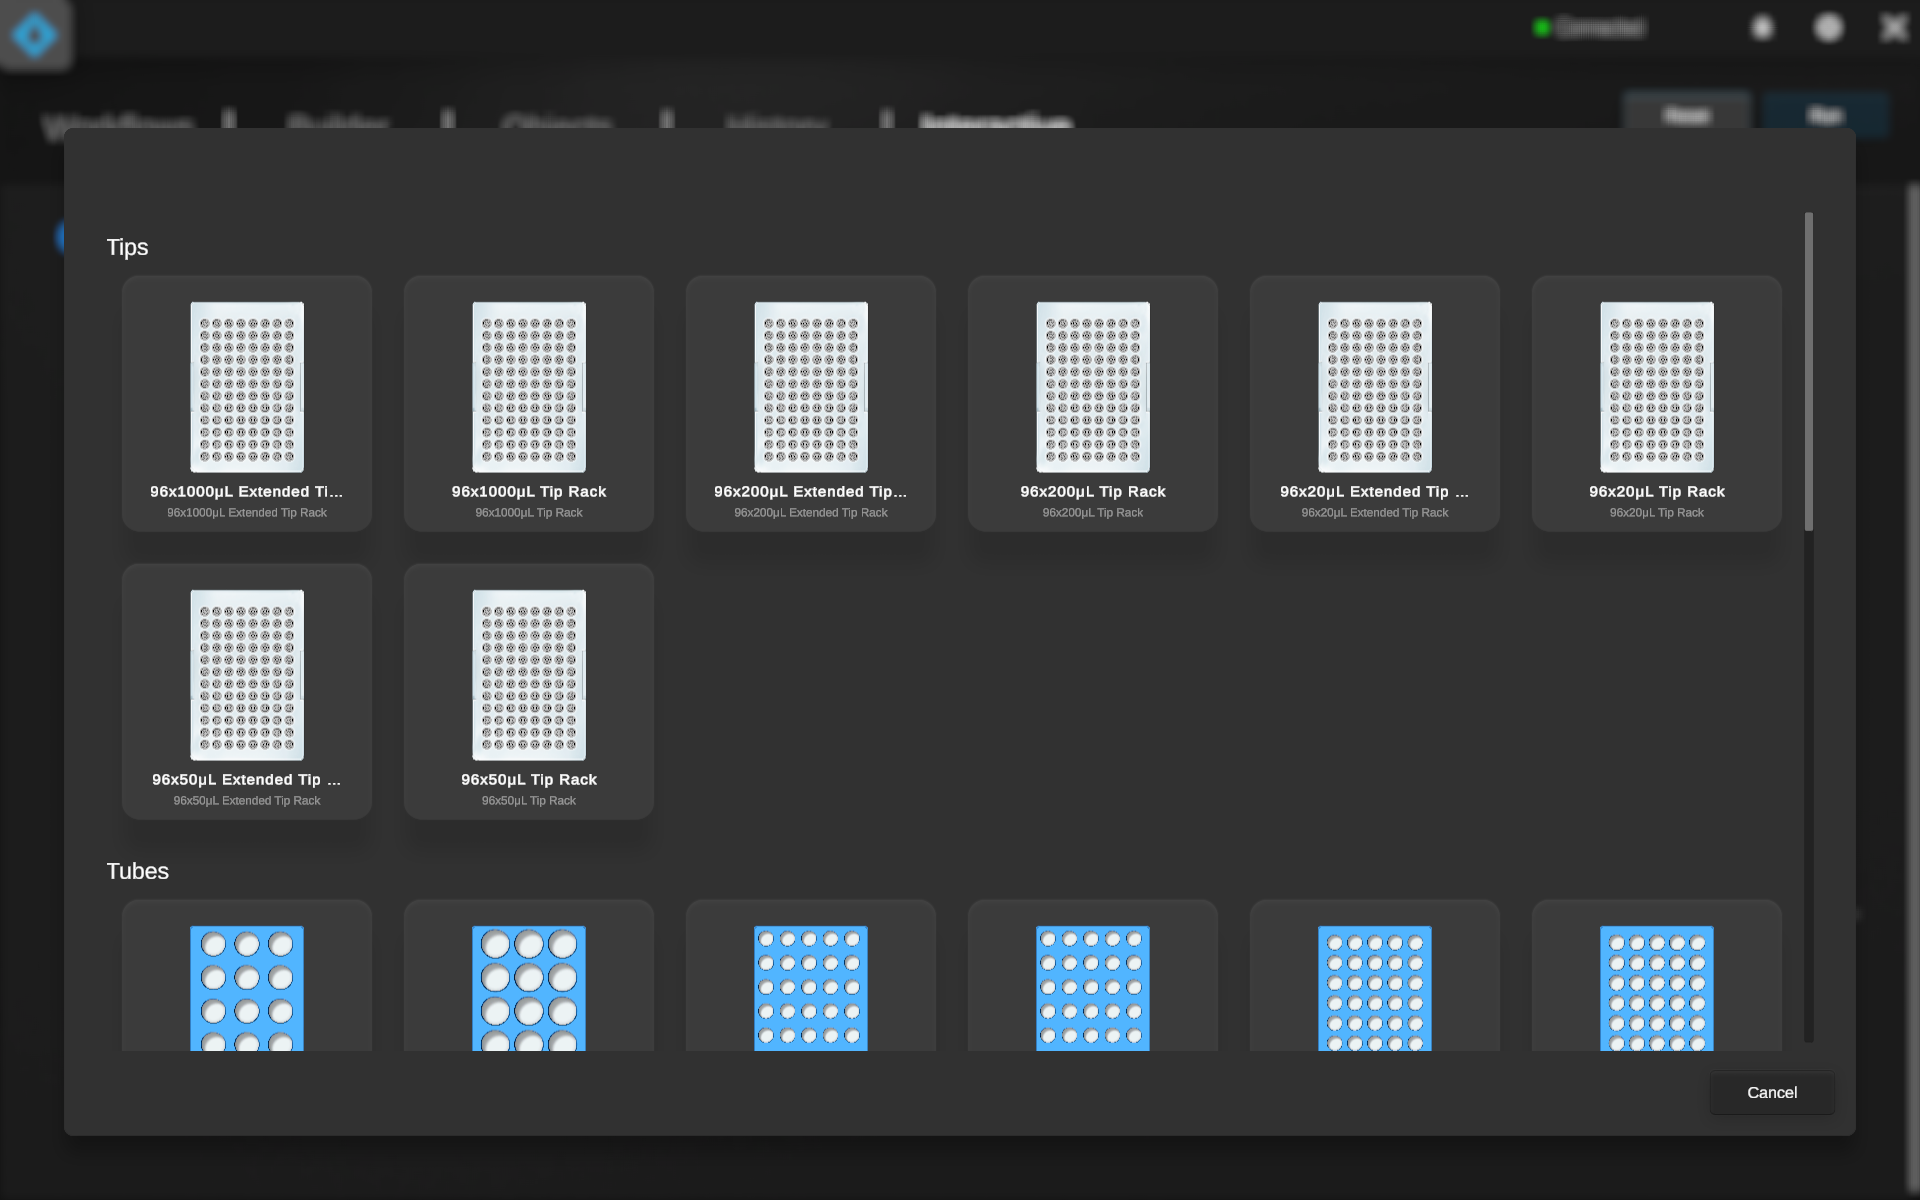The height and width of the screenshot is (1200, 1920).
Task: Click the truncated title "96x50µL Extended Tip ..."
Action: [247, 780]
